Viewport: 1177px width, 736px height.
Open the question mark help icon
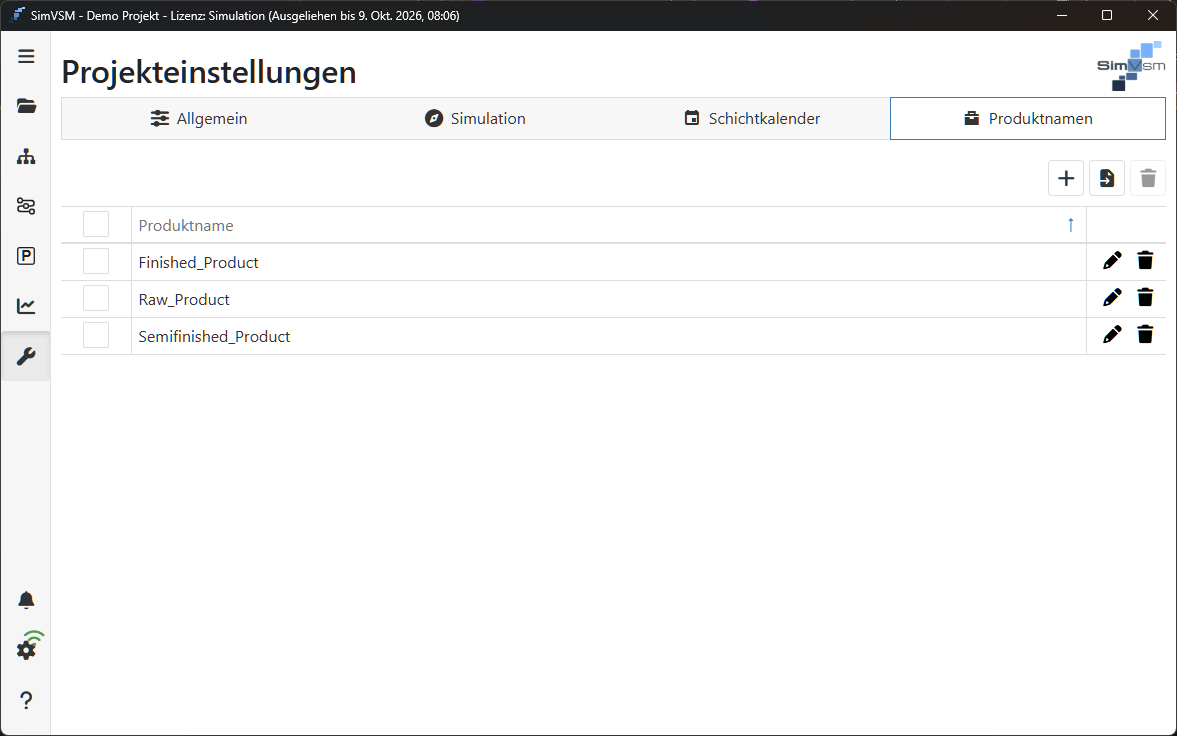coord(26,700)
